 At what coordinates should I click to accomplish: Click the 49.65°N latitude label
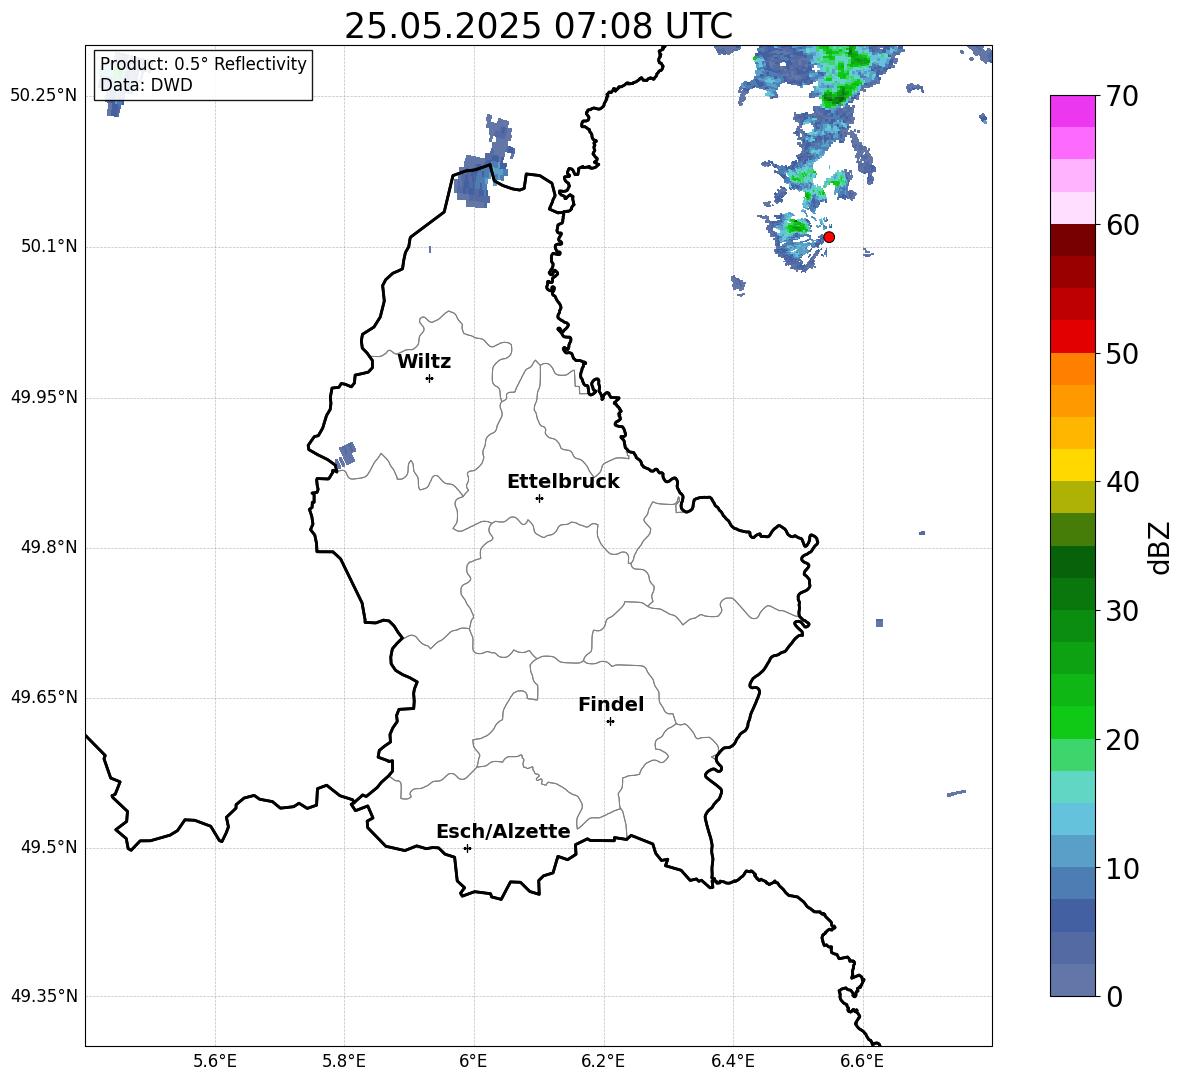click(x=44, y=697)
